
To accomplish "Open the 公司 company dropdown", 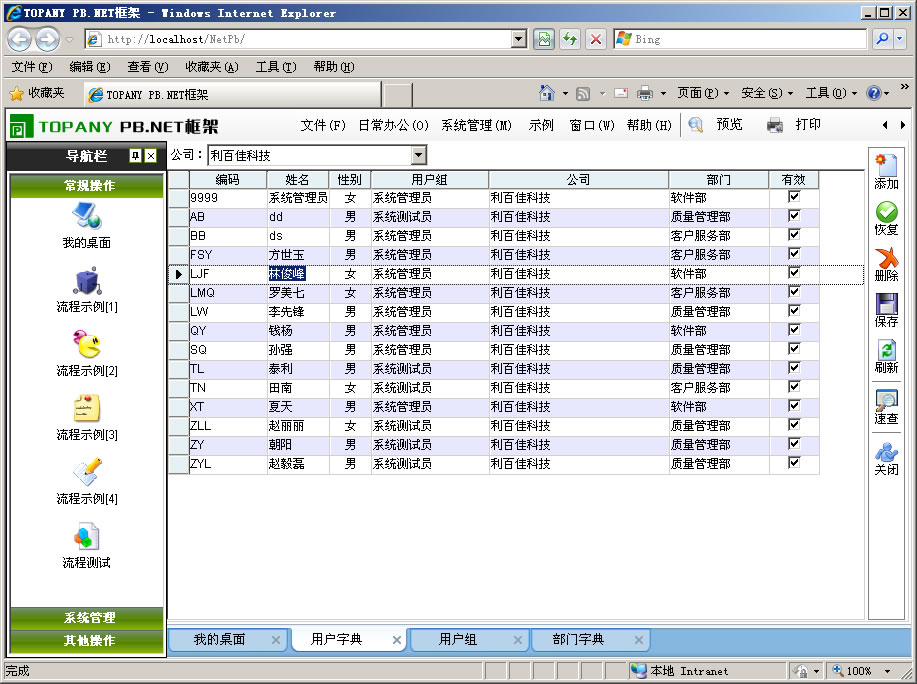I will pyautogui.click(x=417, y=155).
